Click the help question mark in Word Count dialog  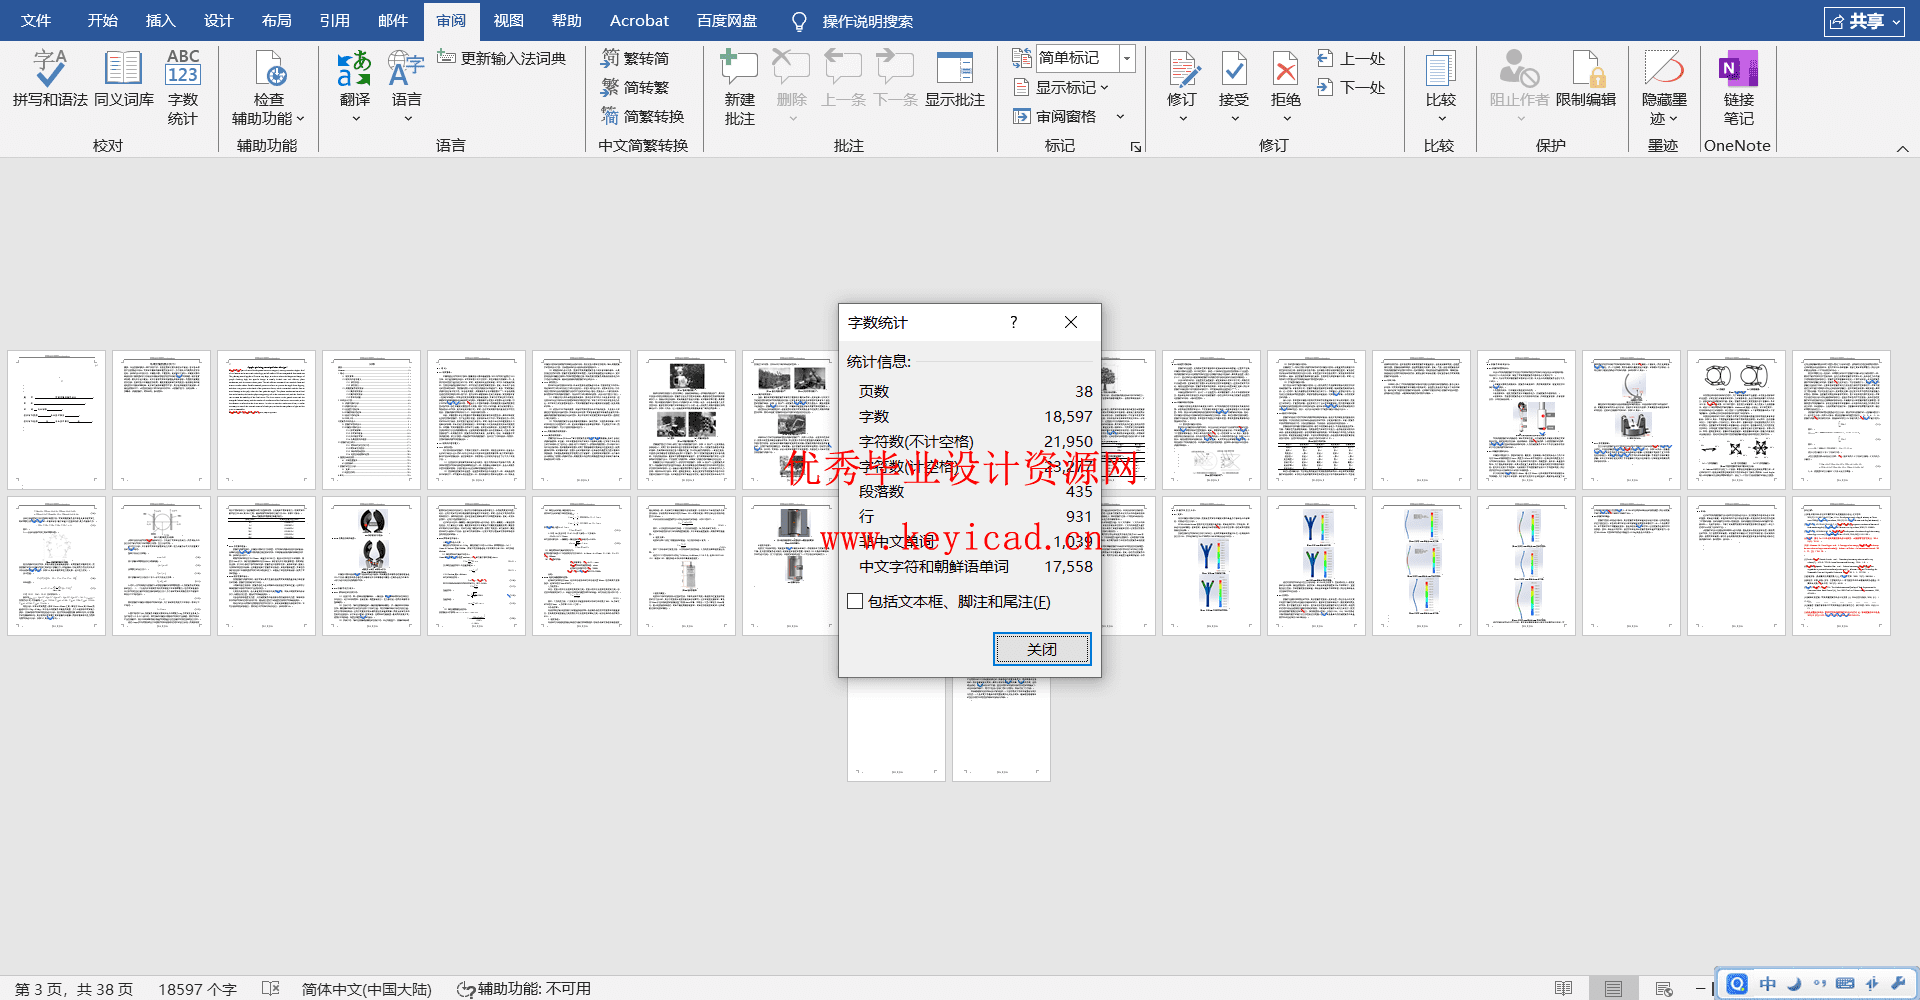click(1013, 322)
